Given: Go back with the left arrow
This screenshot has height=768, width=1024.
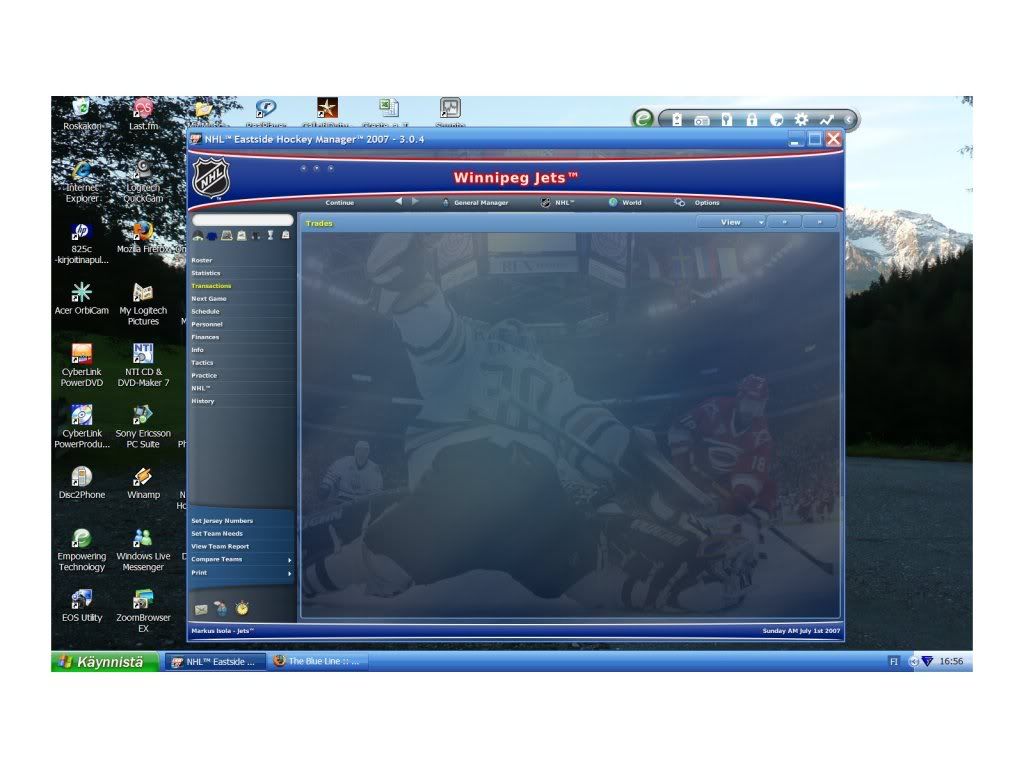Looking at the screenshot, I should coord(398,202).
